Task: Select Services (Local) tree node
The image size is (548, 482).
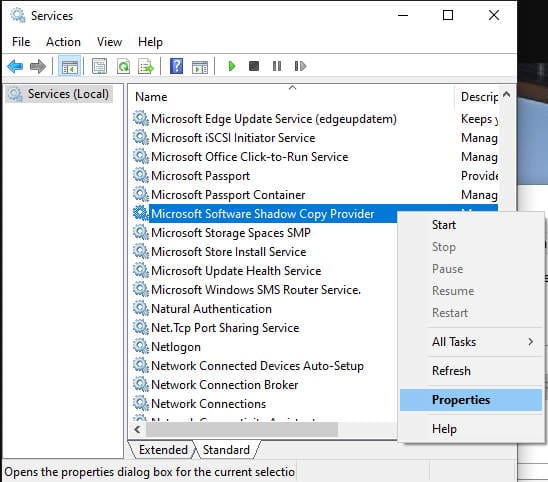Action: [x=59, y=94]
